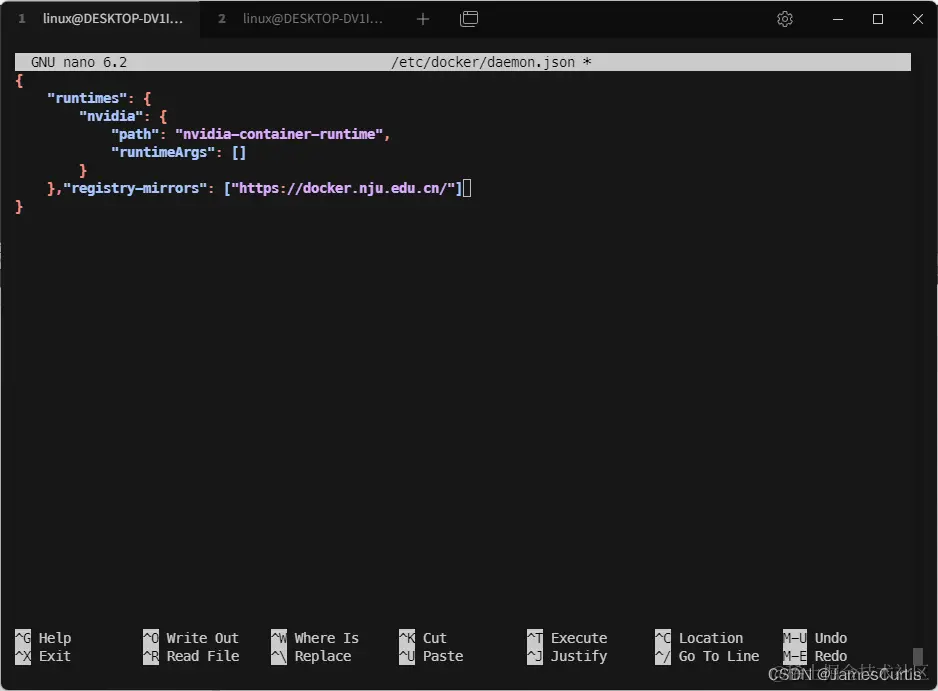
Task: Click the ^W Where Is shortcut
Action: (315, 638)
